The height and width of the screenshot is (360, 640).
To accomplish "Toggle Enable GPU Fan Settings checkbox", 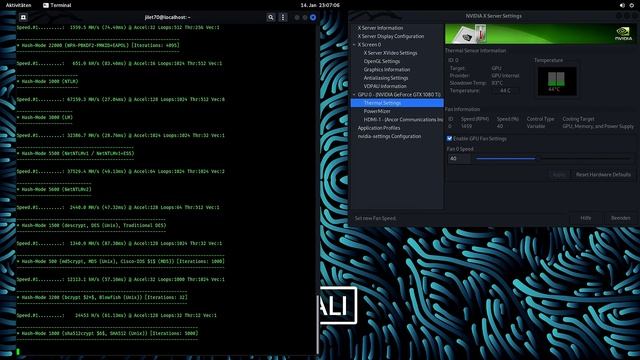I will [449, 138].
